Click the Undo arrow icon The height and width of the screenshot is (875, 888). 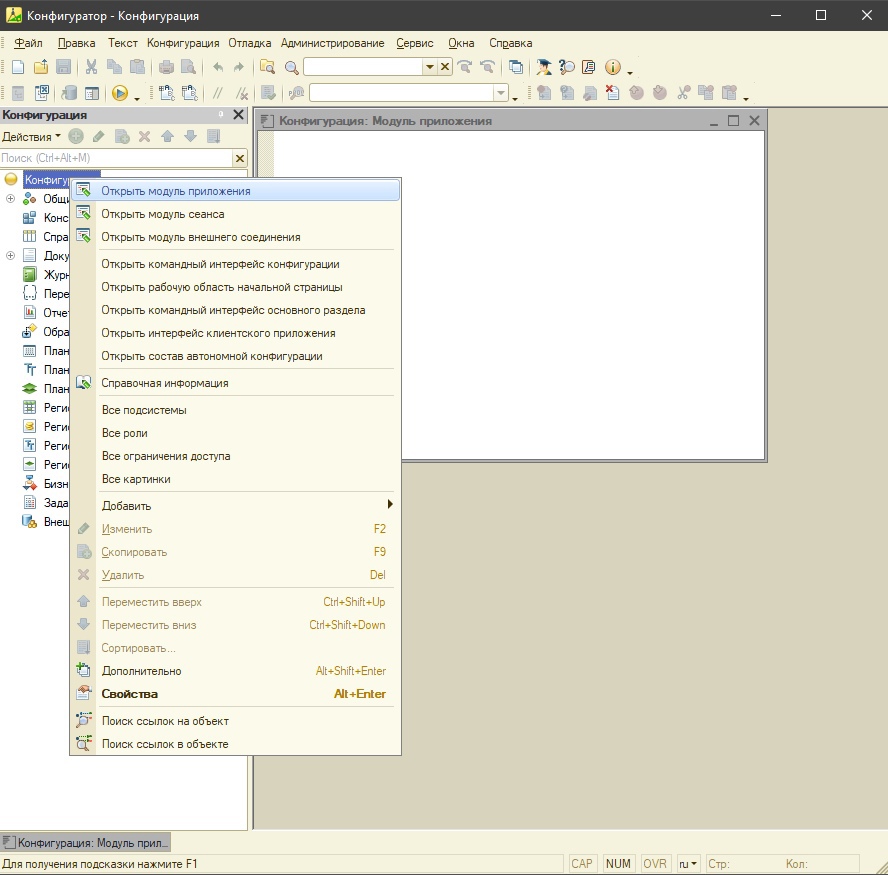point(218,67)
